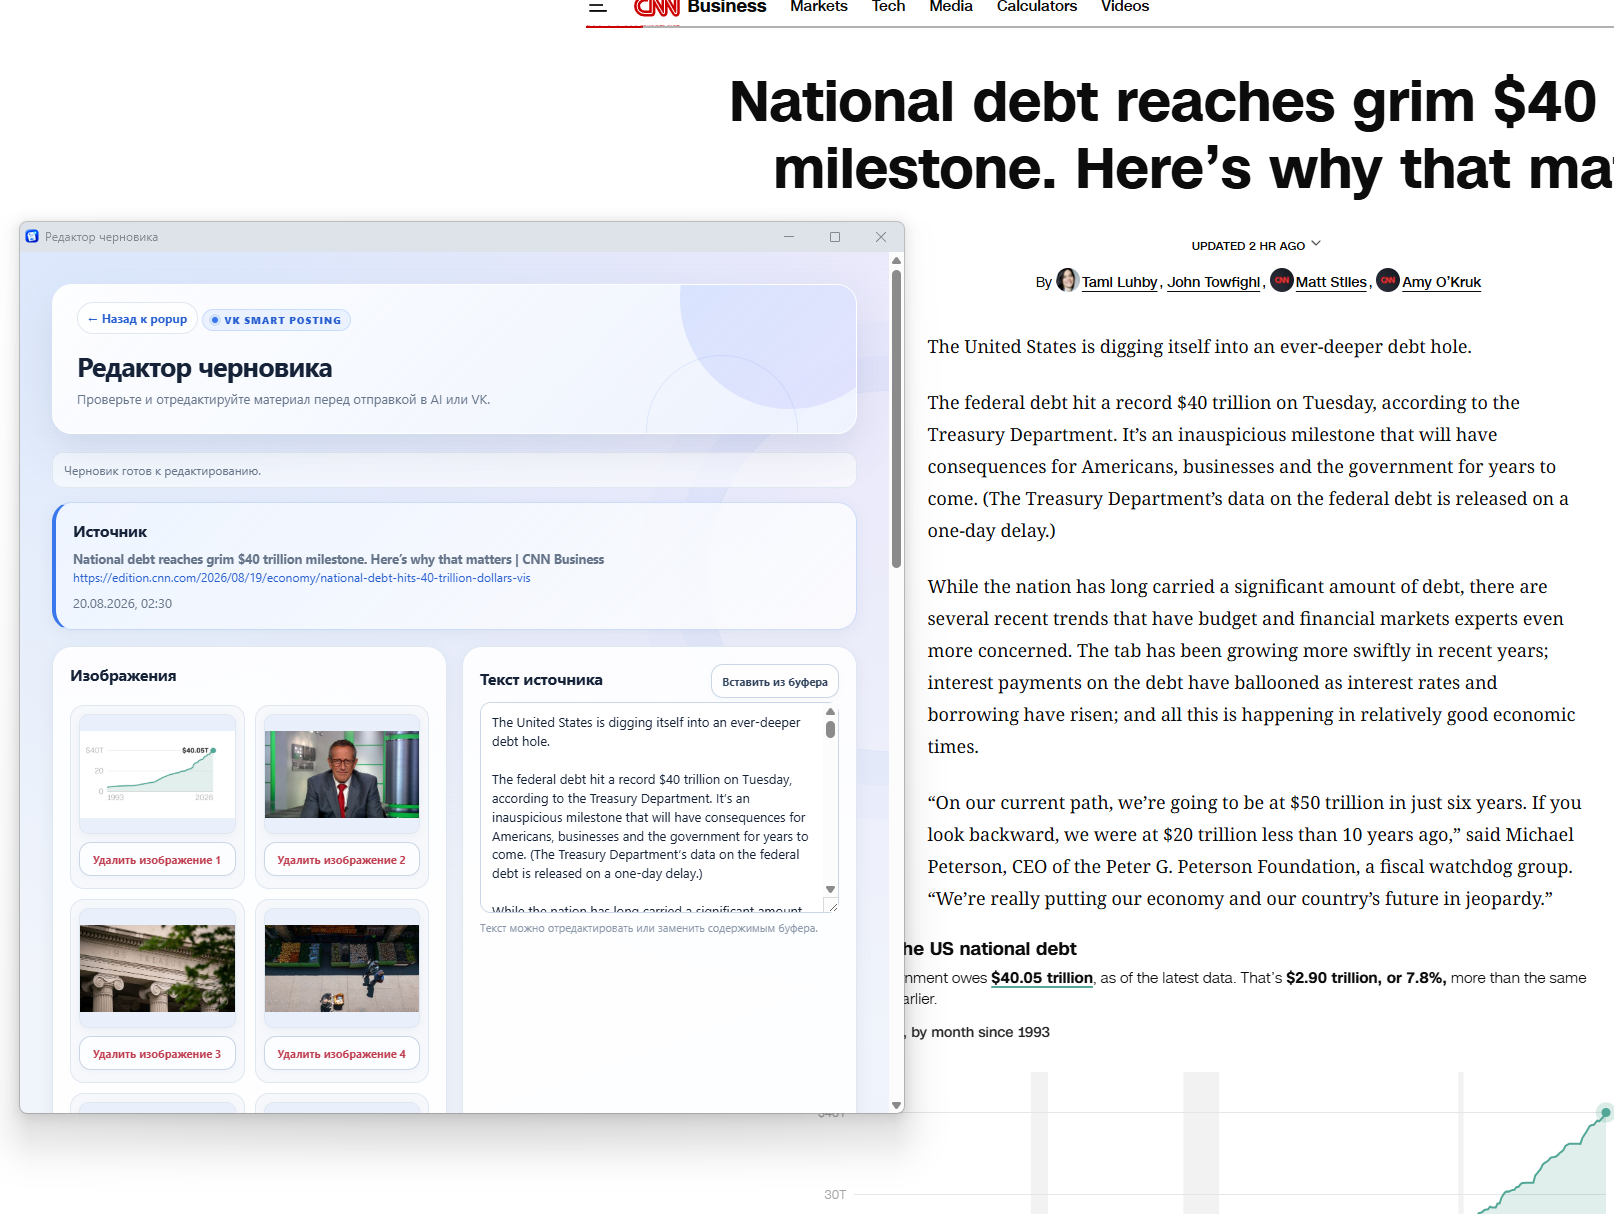Click Удалить изображение 2 button
Viewport: 1614px width, 1214px height.
(x=342, y=860)
